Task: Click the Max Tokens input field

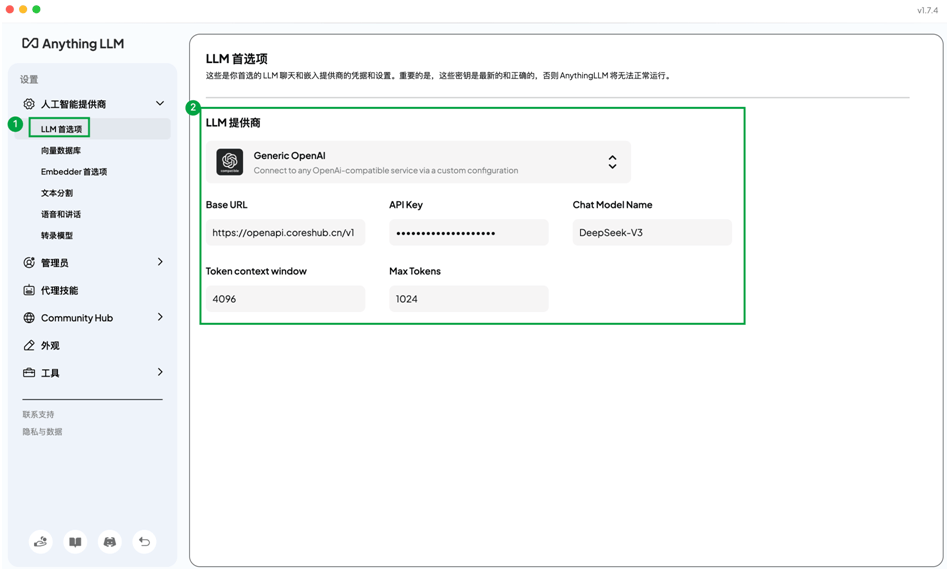Action: click(x=469, y=299)
